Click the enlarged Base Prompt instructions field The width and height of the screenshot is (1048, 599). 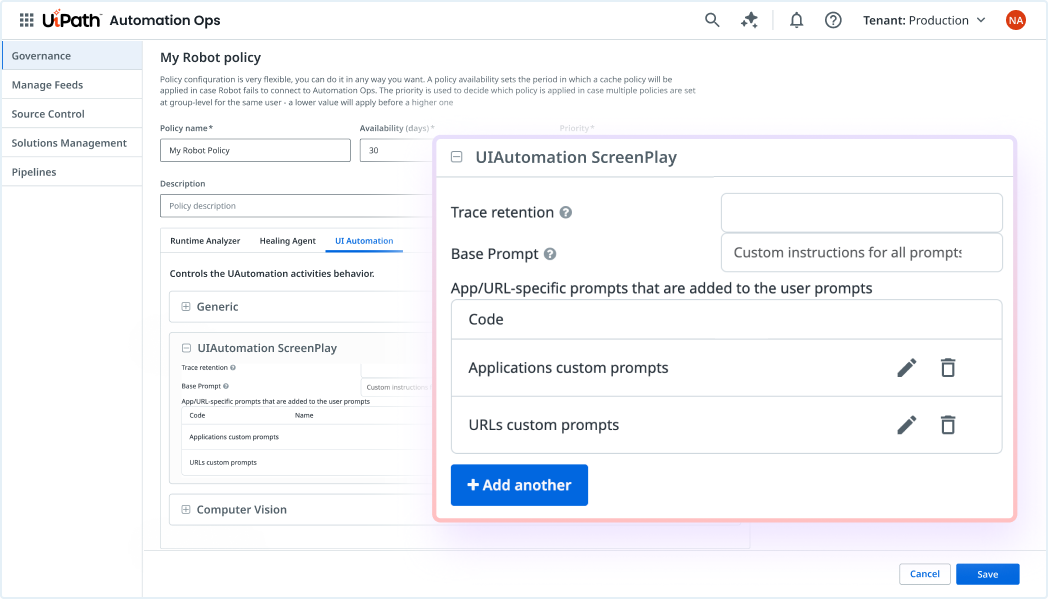point(862,253)
